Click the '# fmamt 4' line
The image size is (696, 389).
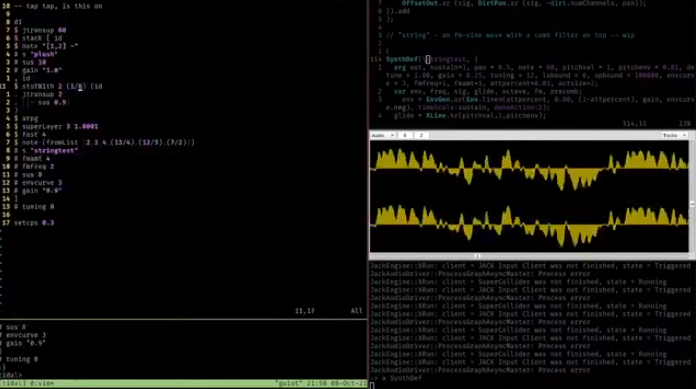(x=32, y=159)
